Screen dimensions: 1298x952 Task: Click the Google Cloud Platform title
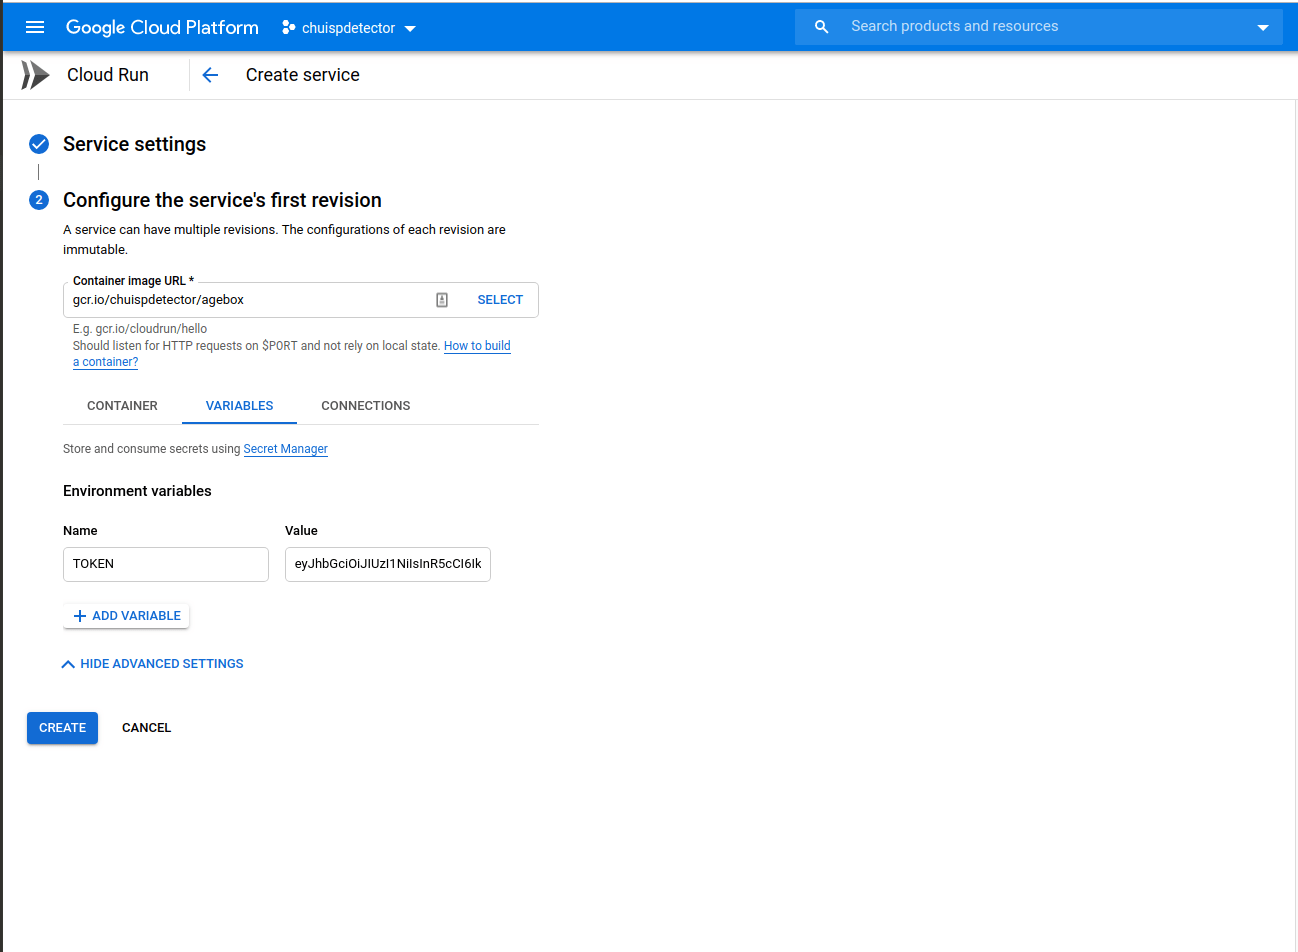(x=162, y=27)
